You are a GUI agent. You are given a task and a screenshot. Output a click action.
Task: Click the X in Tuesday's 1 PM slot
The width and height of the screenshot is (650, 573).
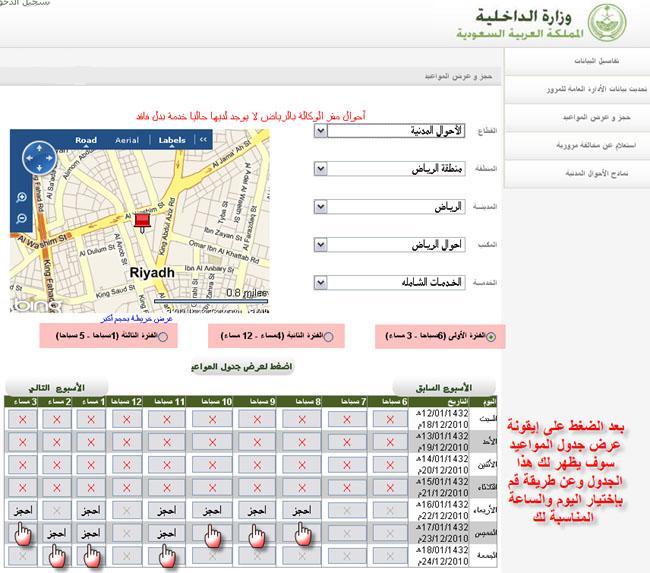coord(91,488)
